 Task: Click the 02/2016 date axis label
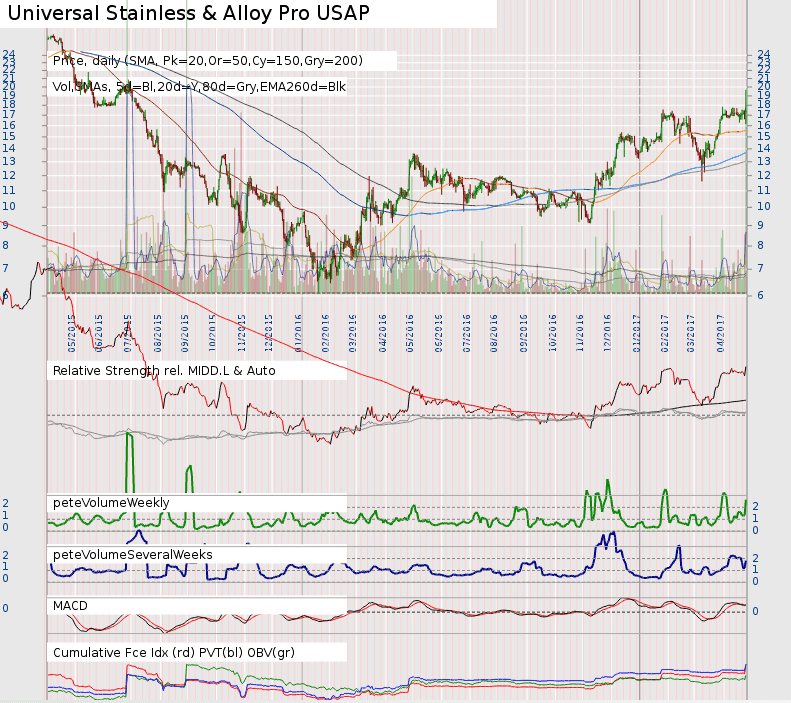(325, 333)
